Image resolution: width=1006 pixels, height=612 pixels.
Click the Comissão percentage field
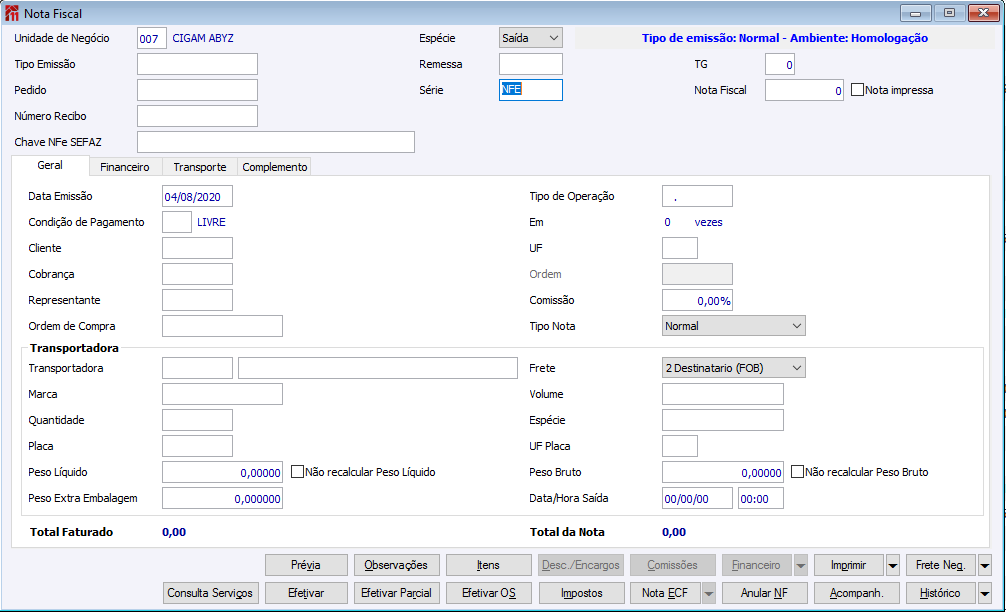coord(697,300)
